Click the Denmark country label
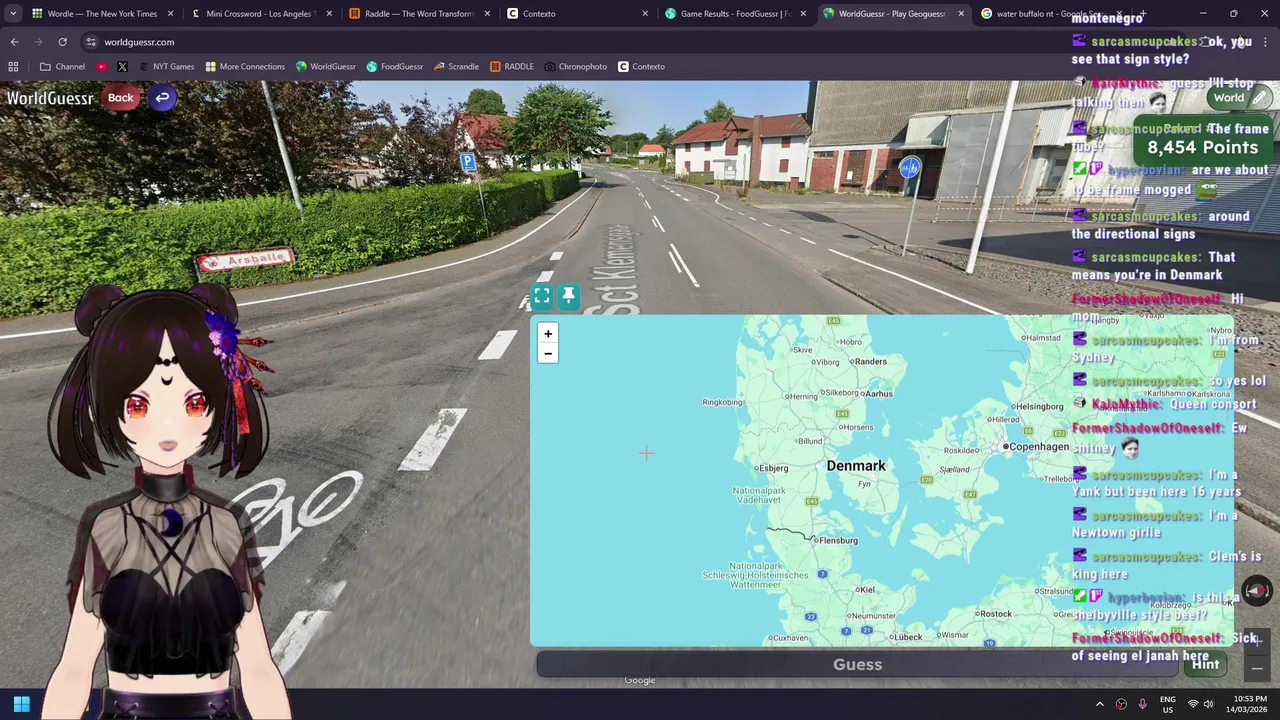 pos(856,466)
